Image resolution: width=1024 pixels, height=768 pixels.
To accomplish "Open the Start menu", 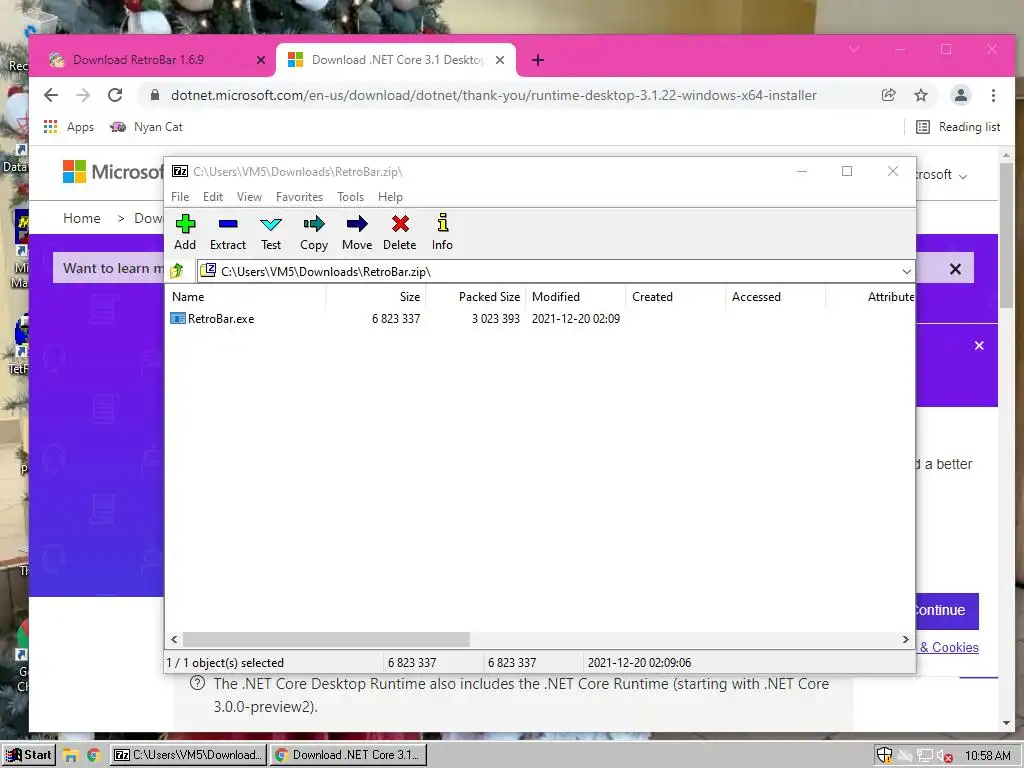I will (28, 755).
